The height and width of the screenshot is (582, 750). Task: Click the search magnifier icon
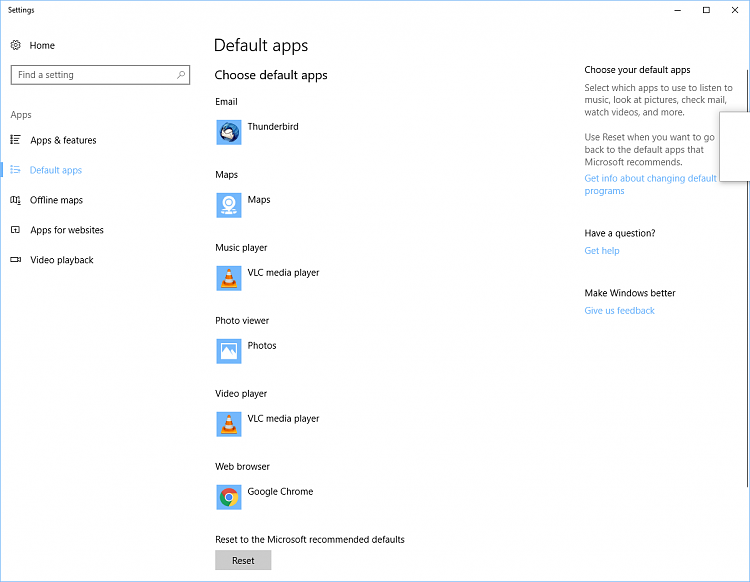pyautogui.click(x=181, y=75)
